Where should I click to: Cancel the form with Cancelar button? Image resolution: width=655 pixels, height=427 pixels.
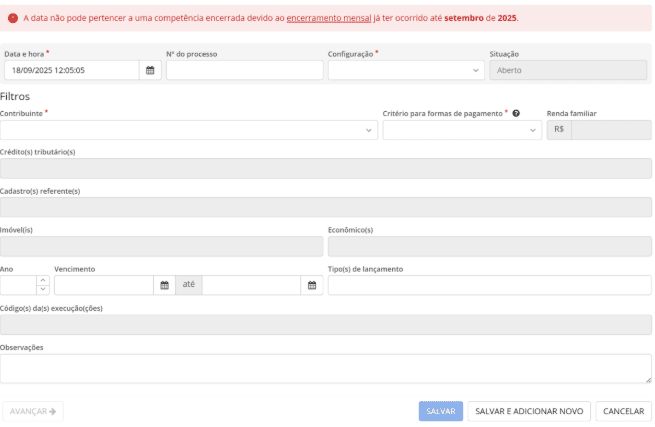(x=623, y=411)
